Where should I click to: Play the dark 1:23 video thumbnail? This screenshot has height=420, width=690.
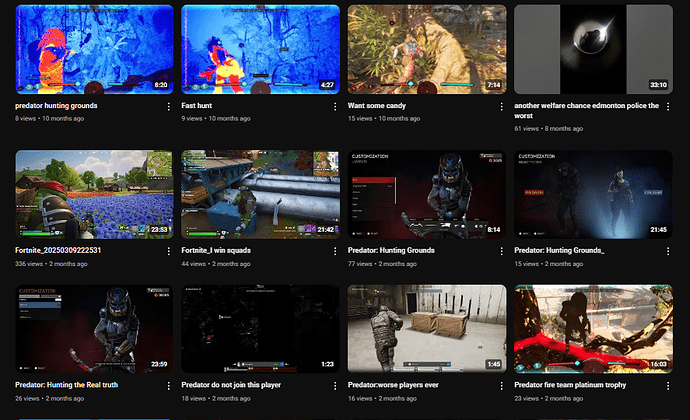[x=261, y=329]
